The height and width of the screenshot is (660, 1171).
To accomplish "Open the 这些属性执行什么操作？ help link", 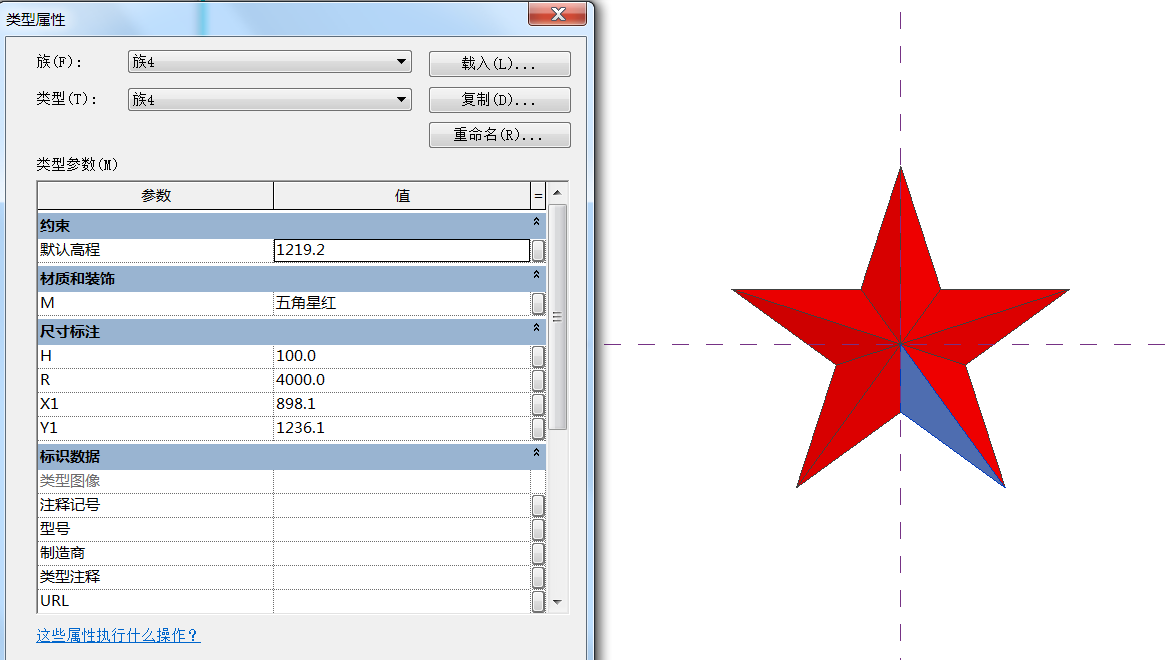I will pos(118,635).
